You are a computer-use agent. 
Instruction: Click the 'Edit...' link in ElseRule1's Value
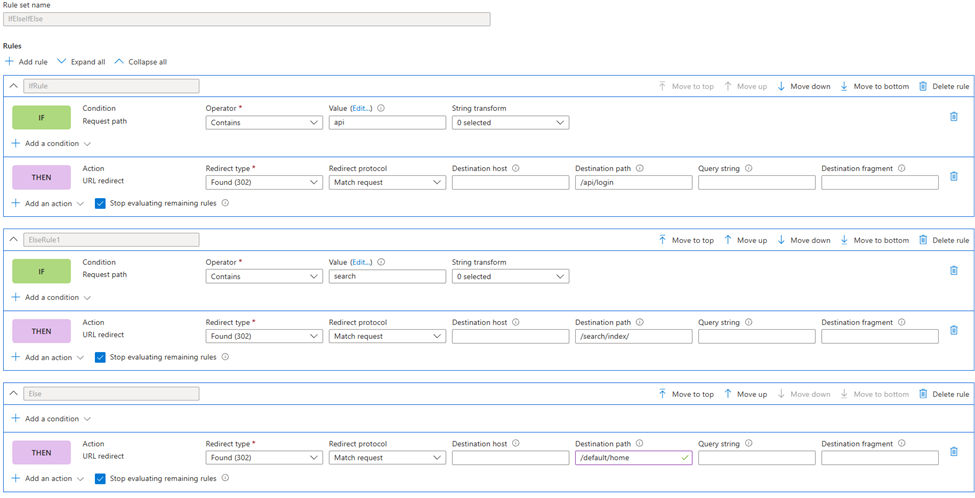click(x=361, y=262)
